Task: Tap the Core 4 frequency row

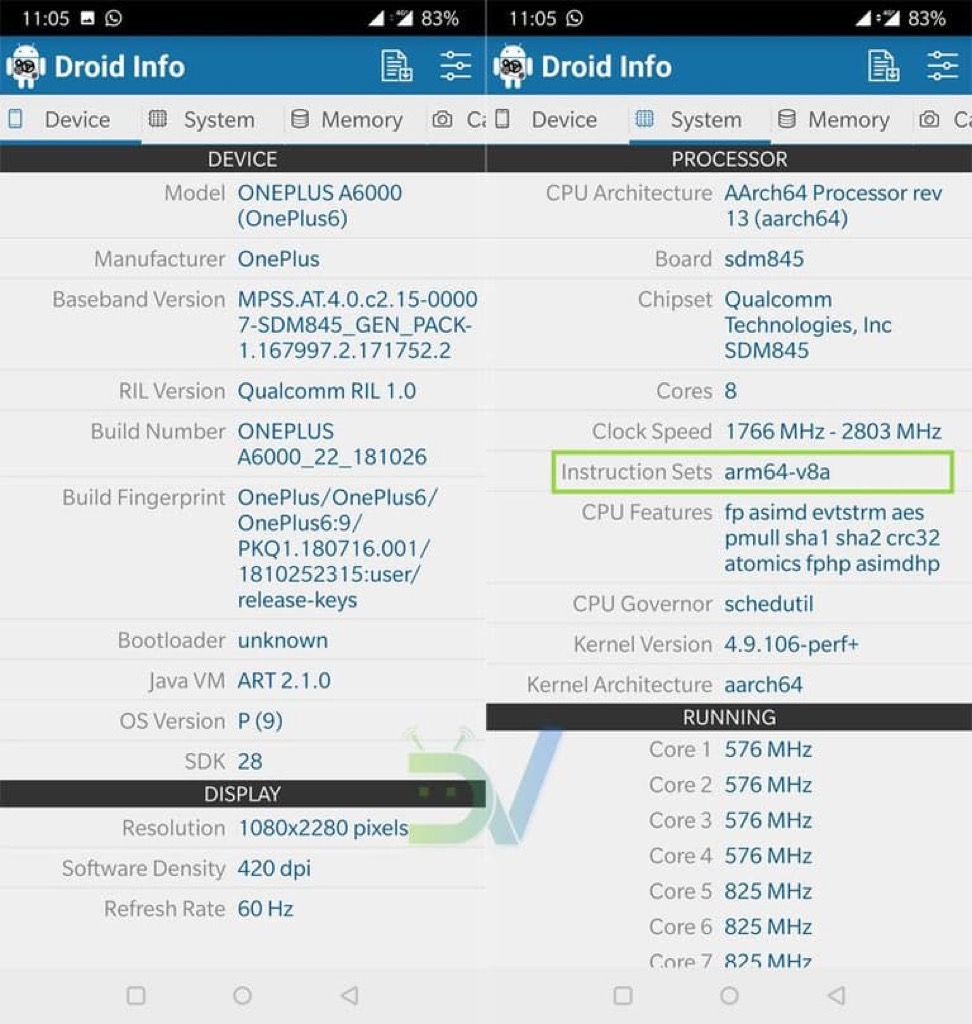Action: coord(729,856)
